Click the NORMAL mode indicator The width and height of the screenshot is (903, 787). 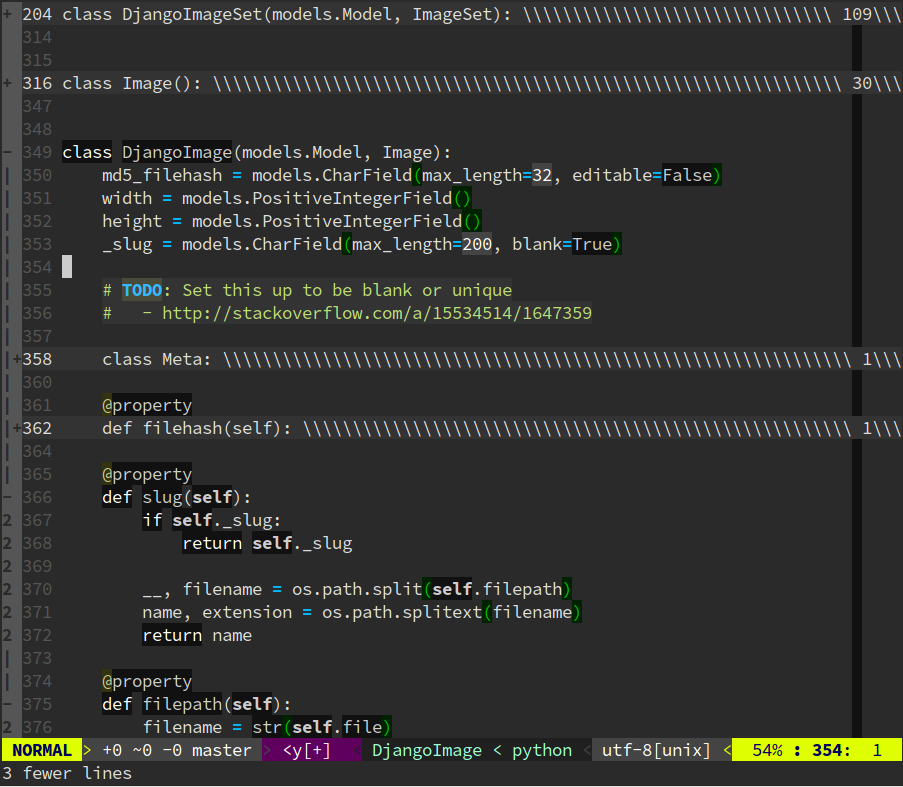pyautogui.click(x=40, y=749)
